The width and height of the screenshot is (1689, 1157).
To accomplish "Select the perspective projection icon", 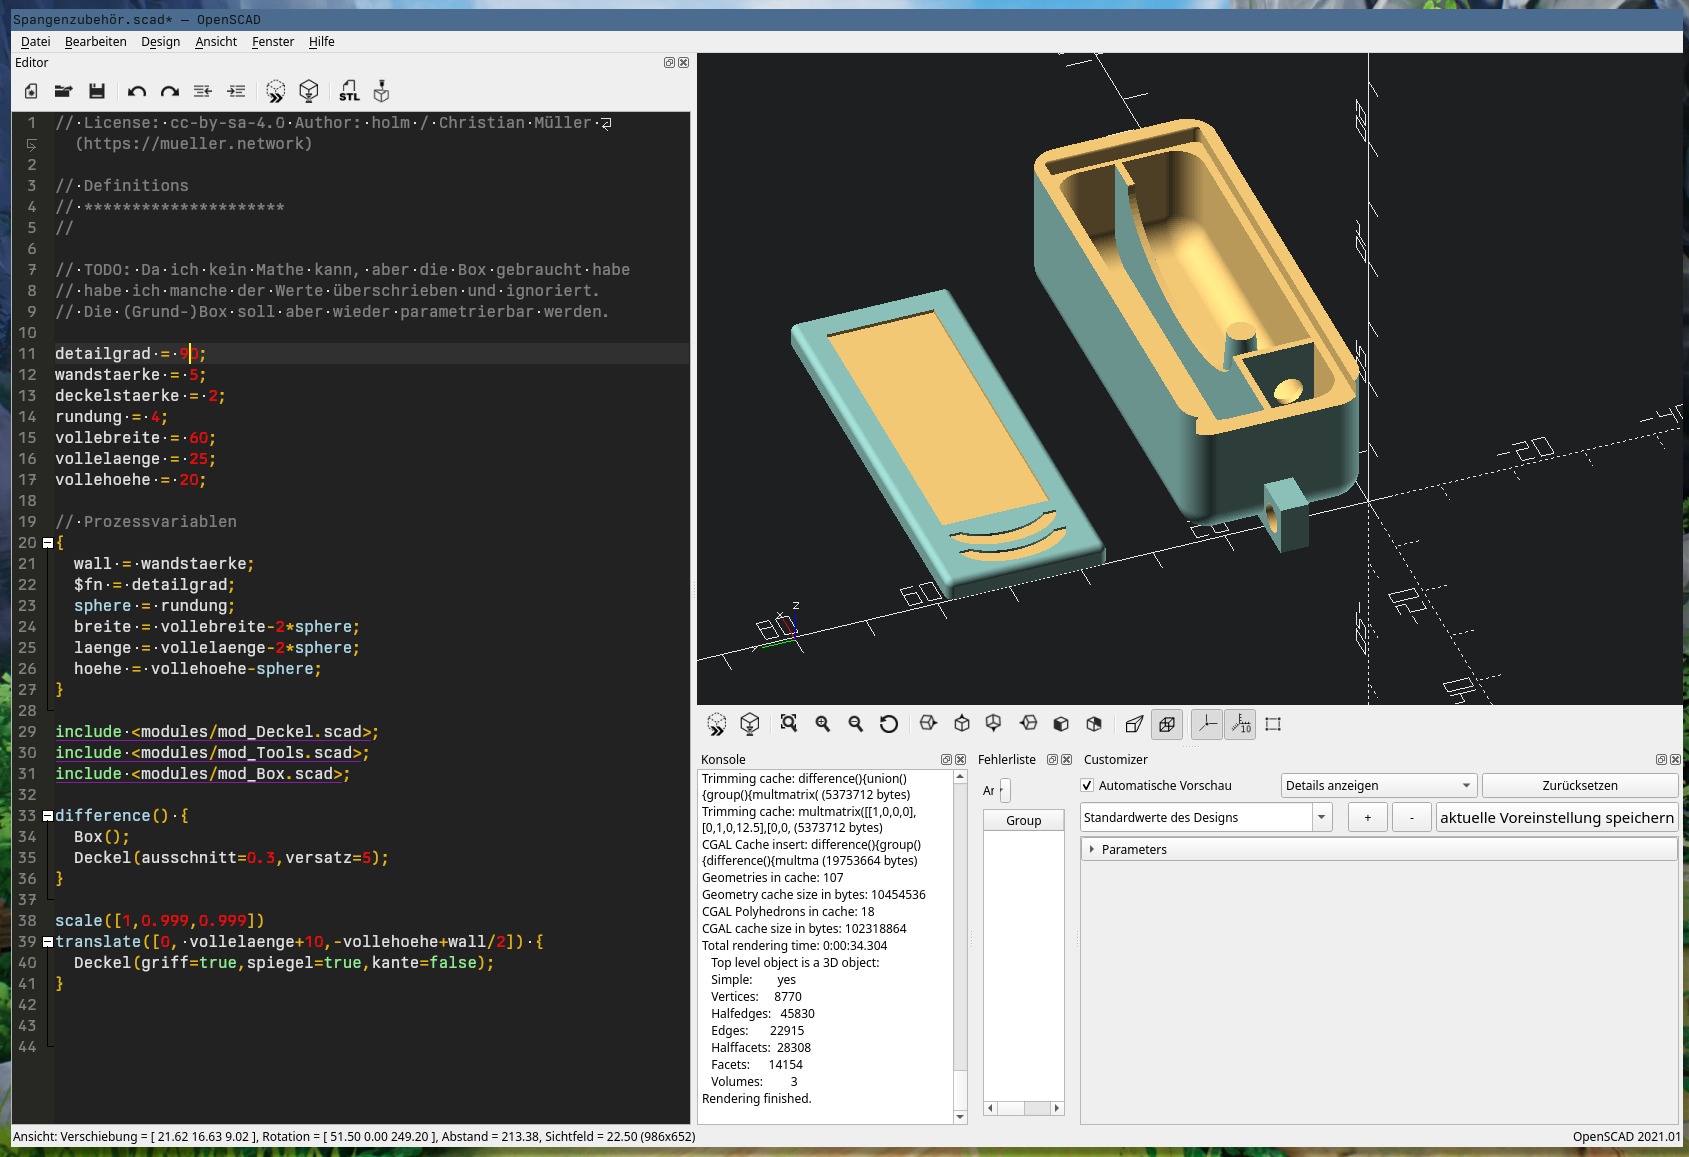I will [x=1134, y=724].
